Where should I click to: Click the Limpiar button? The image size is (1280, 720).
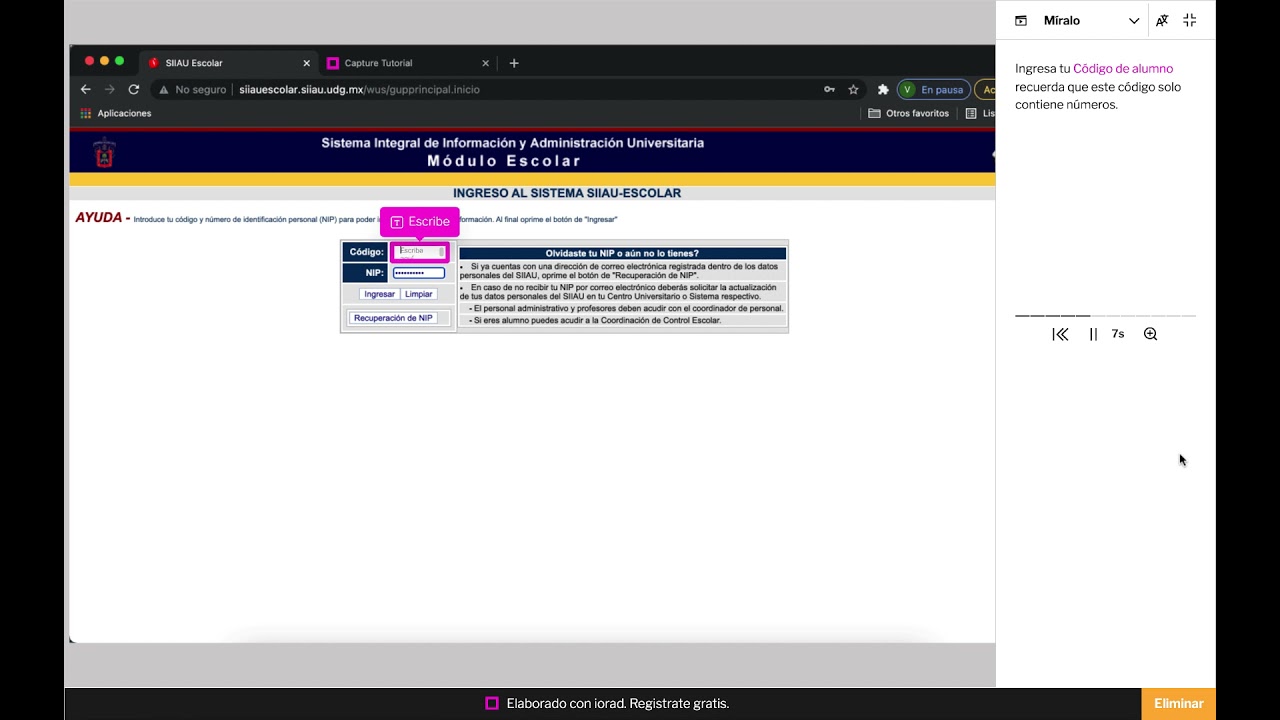[x=418, y=294]
